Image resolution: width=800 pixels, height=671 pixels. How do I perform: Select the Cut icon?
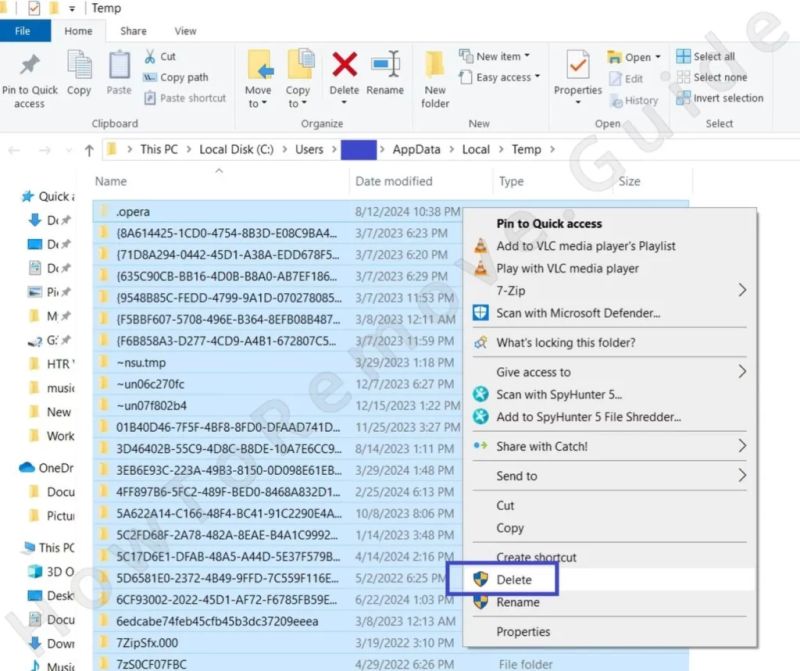(148, 59)
